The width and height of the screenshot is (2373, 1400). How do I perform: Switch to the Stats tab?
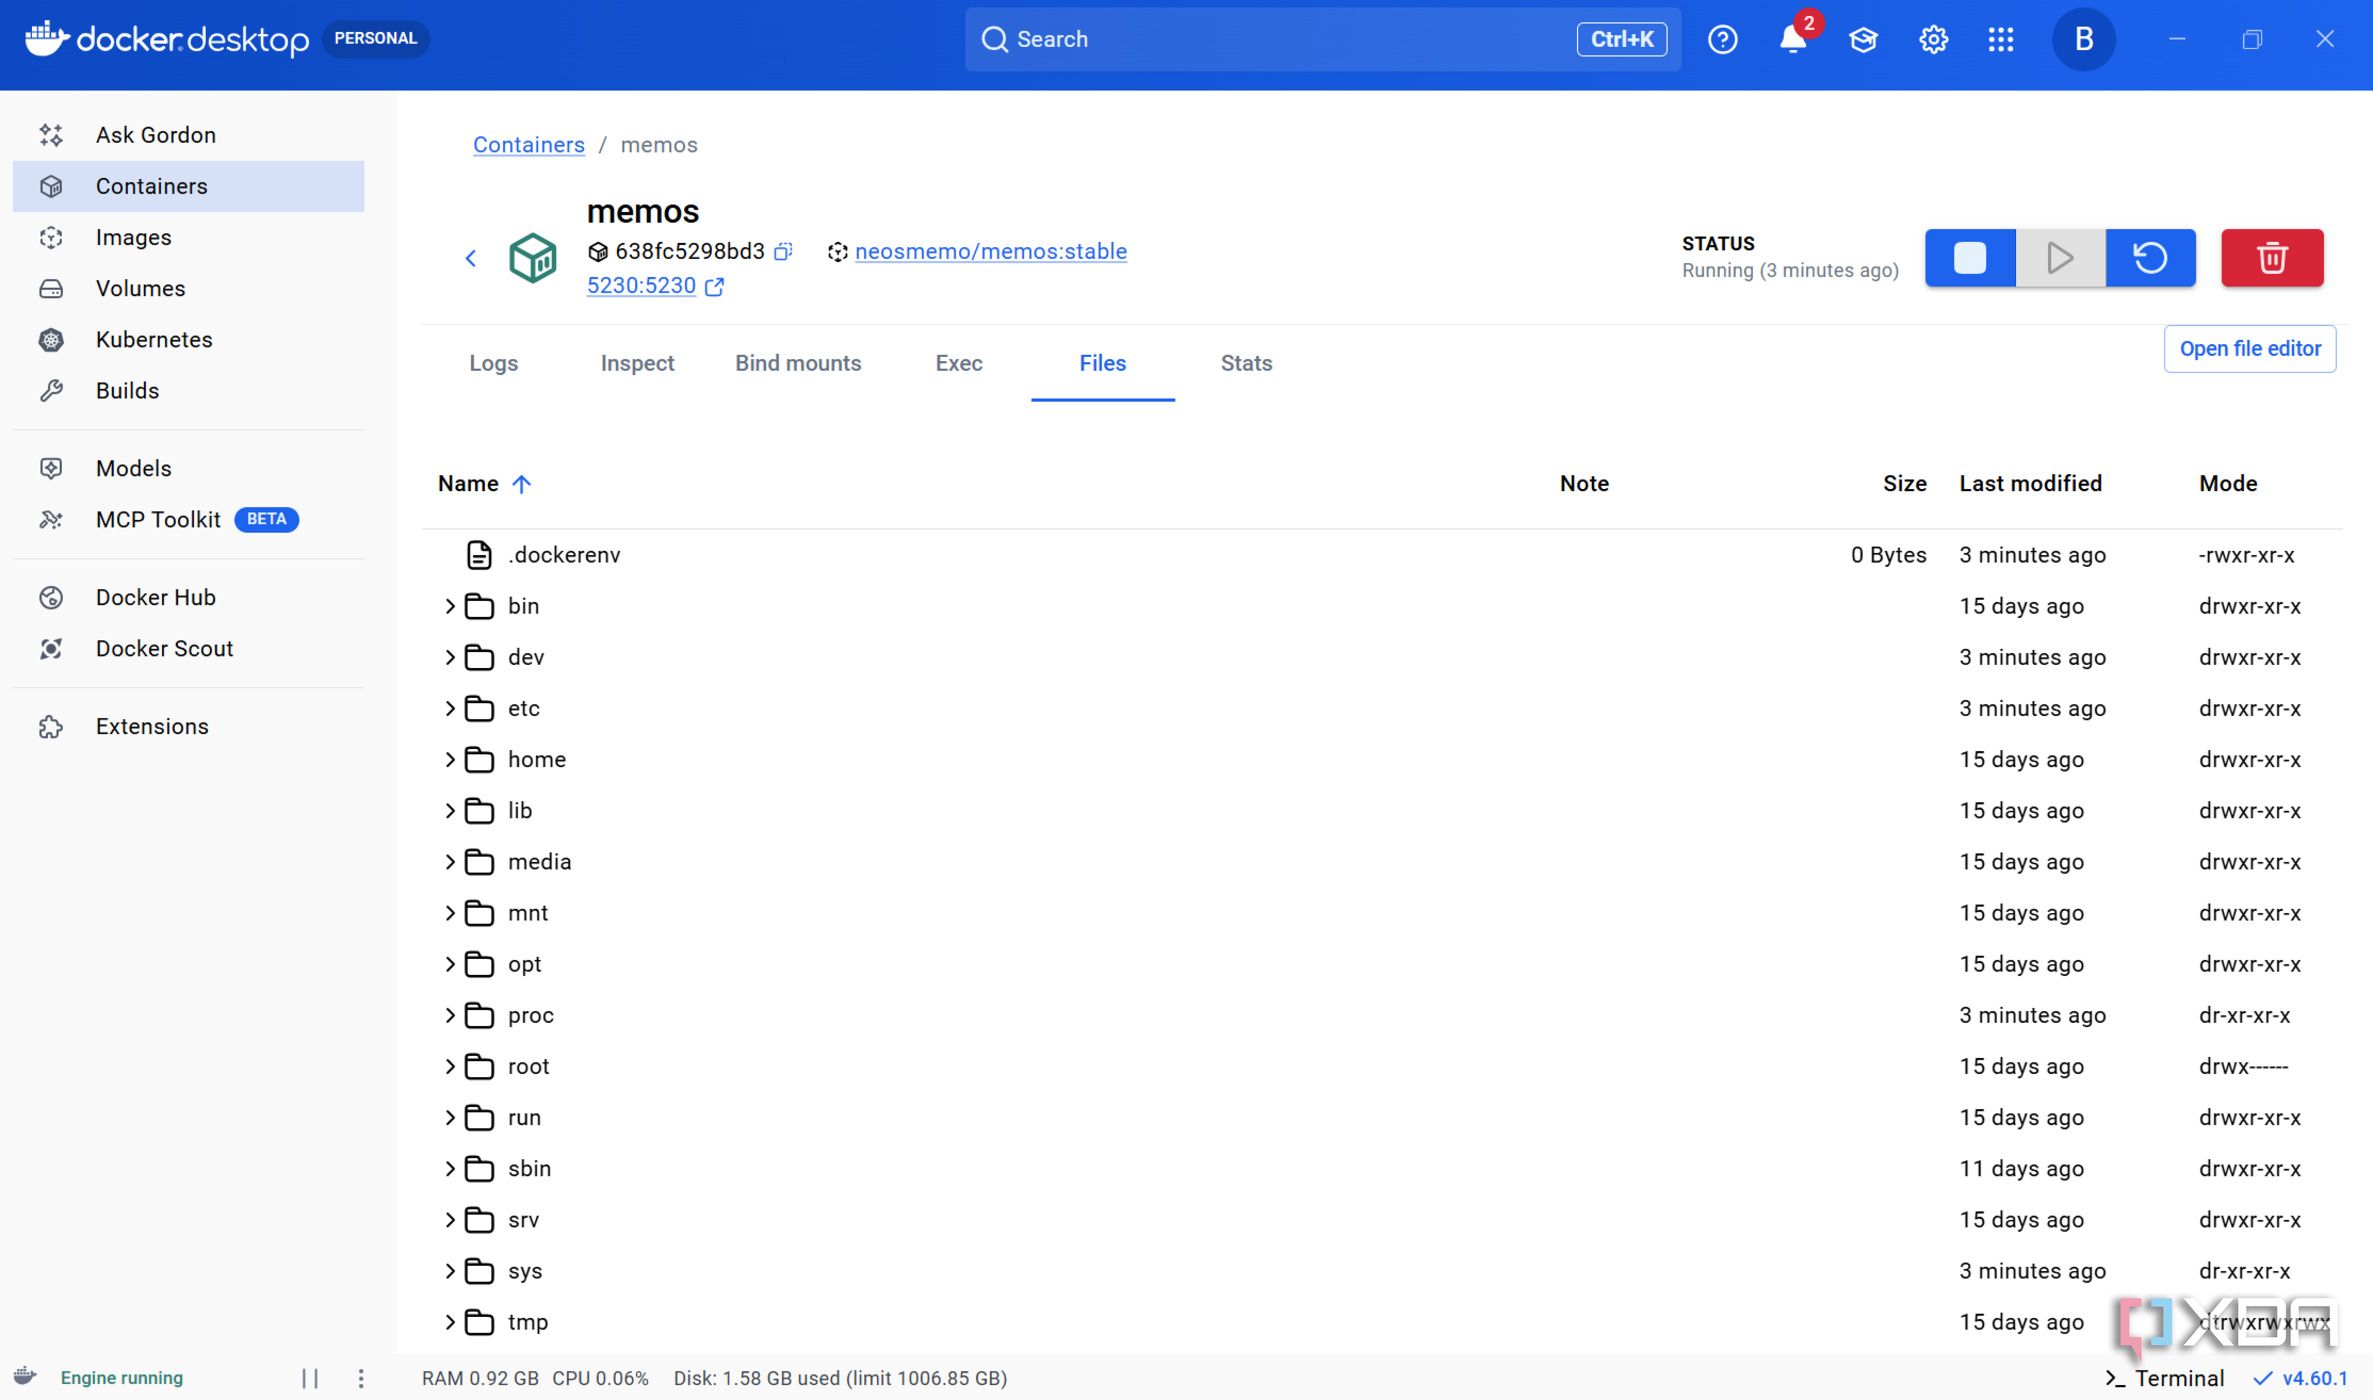coord(1246,363)
